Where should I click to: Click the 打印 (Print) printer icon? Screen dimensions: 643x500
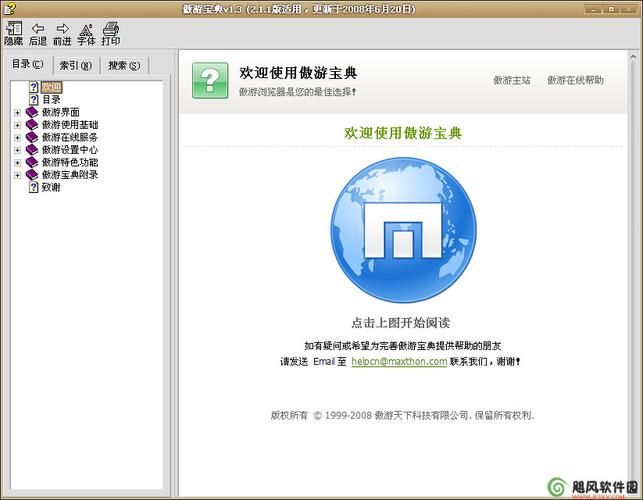tap(110, 29)
